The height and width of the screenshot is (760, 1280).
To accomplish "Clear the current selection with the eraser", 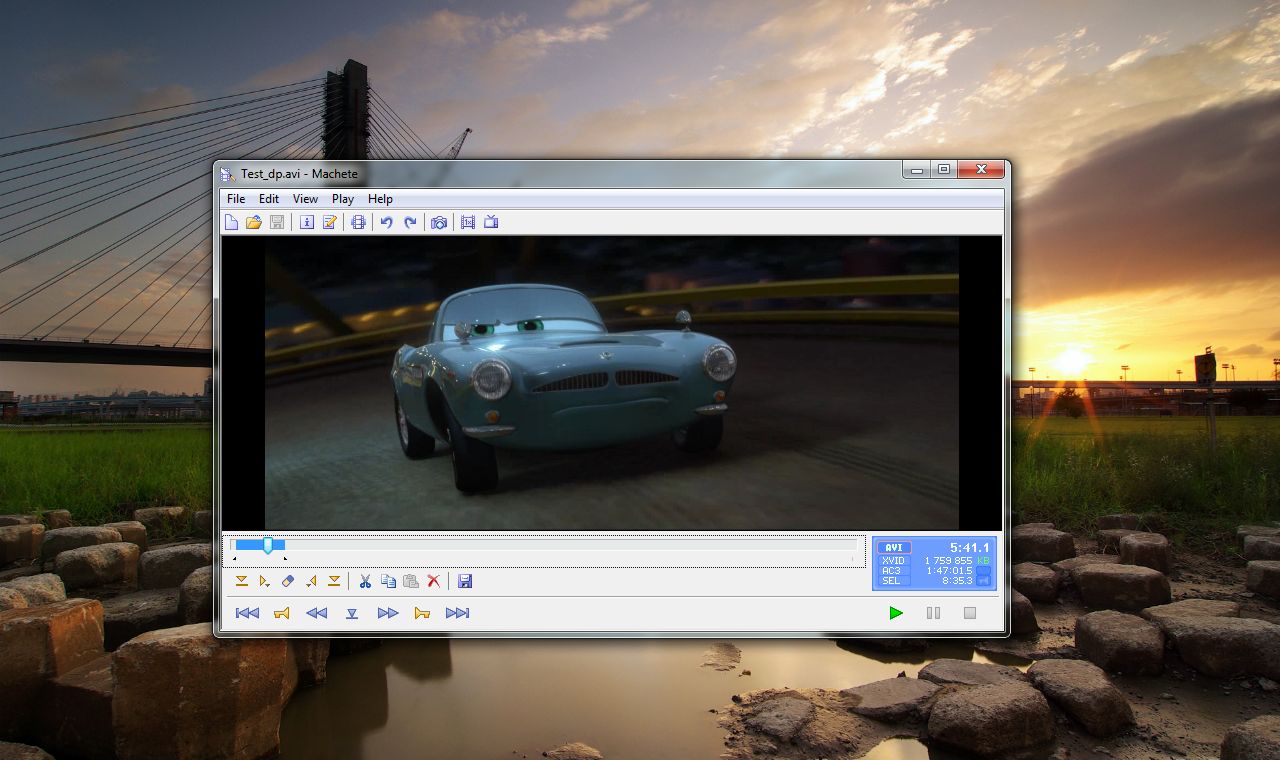I will click(x=287, y=581).
